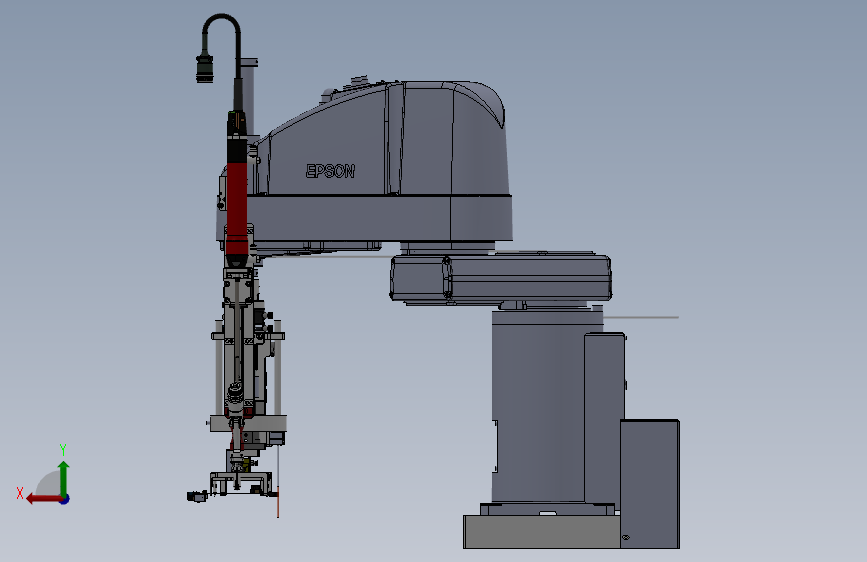The width and height of the screenshot is (867, 562).
Task: Select the EPSON logo text on the robot arm
Action: [330, 171]
